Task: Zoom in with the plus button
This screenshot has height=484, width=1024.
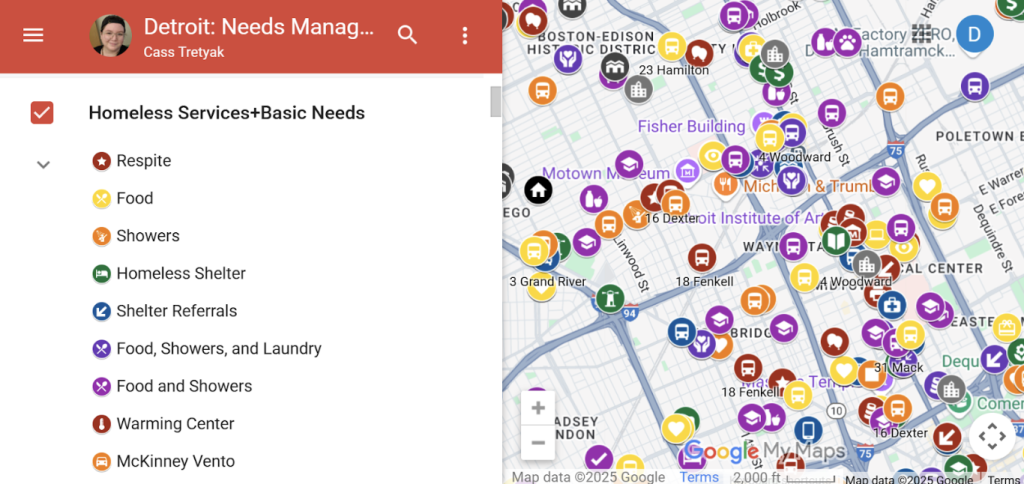Action: tap(538, 408)
